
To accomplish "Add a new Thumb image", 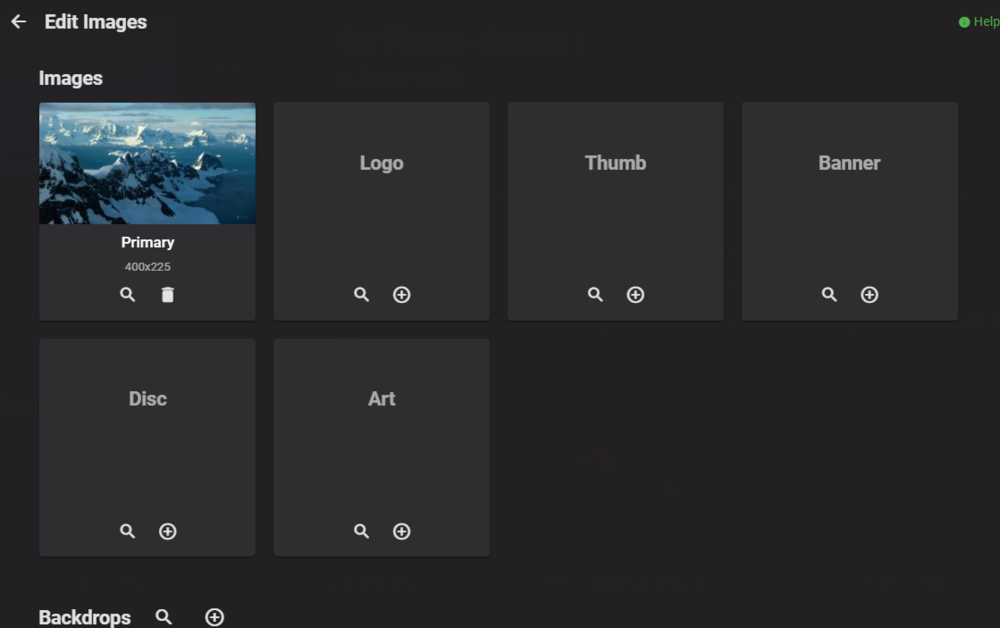I will coord(635,294).
